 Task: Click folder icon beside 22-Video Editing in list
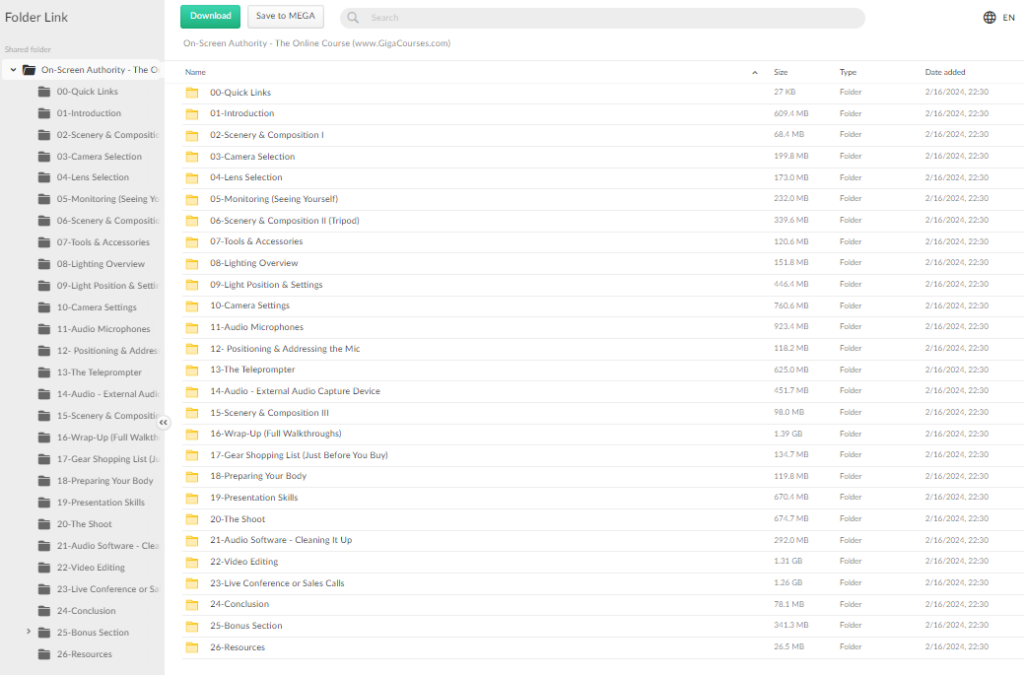point(192,562)
